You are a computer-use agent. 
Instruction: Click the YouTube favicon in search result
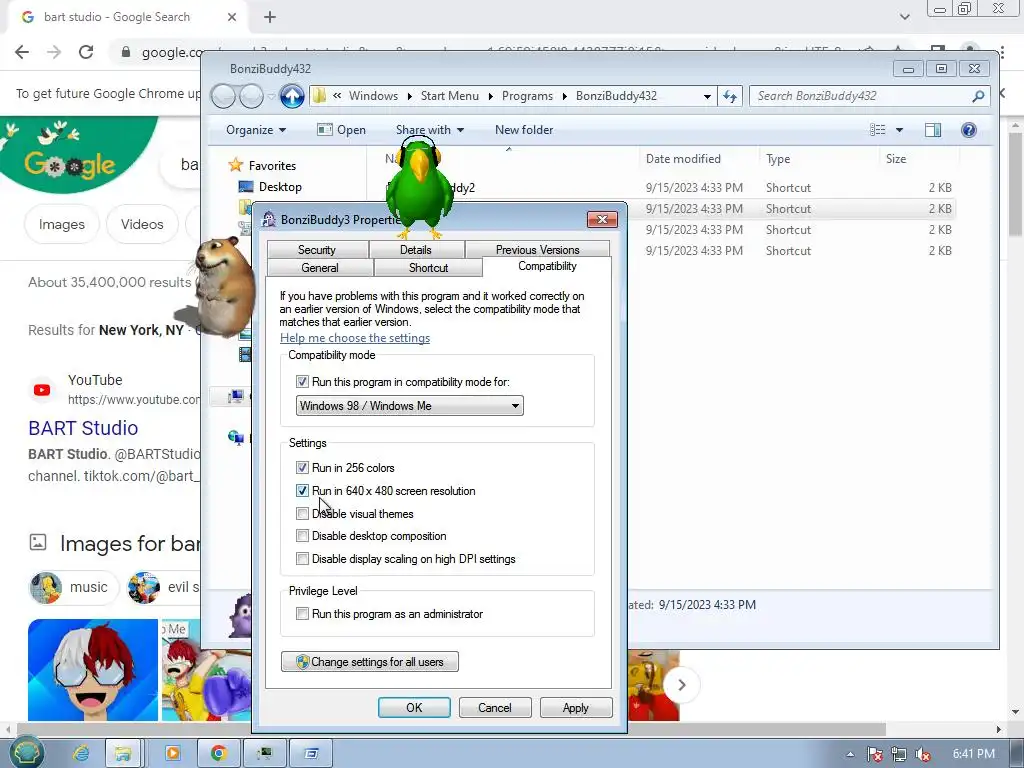pos(42,390)
